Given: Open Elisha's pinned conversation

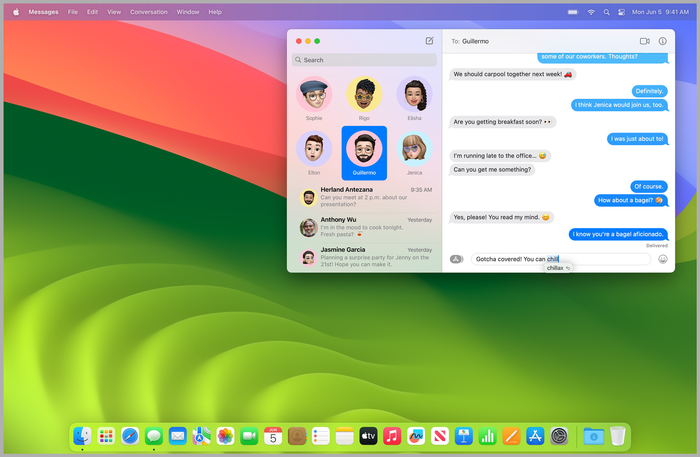Looking at the screenshot, I should click(412, 95).
